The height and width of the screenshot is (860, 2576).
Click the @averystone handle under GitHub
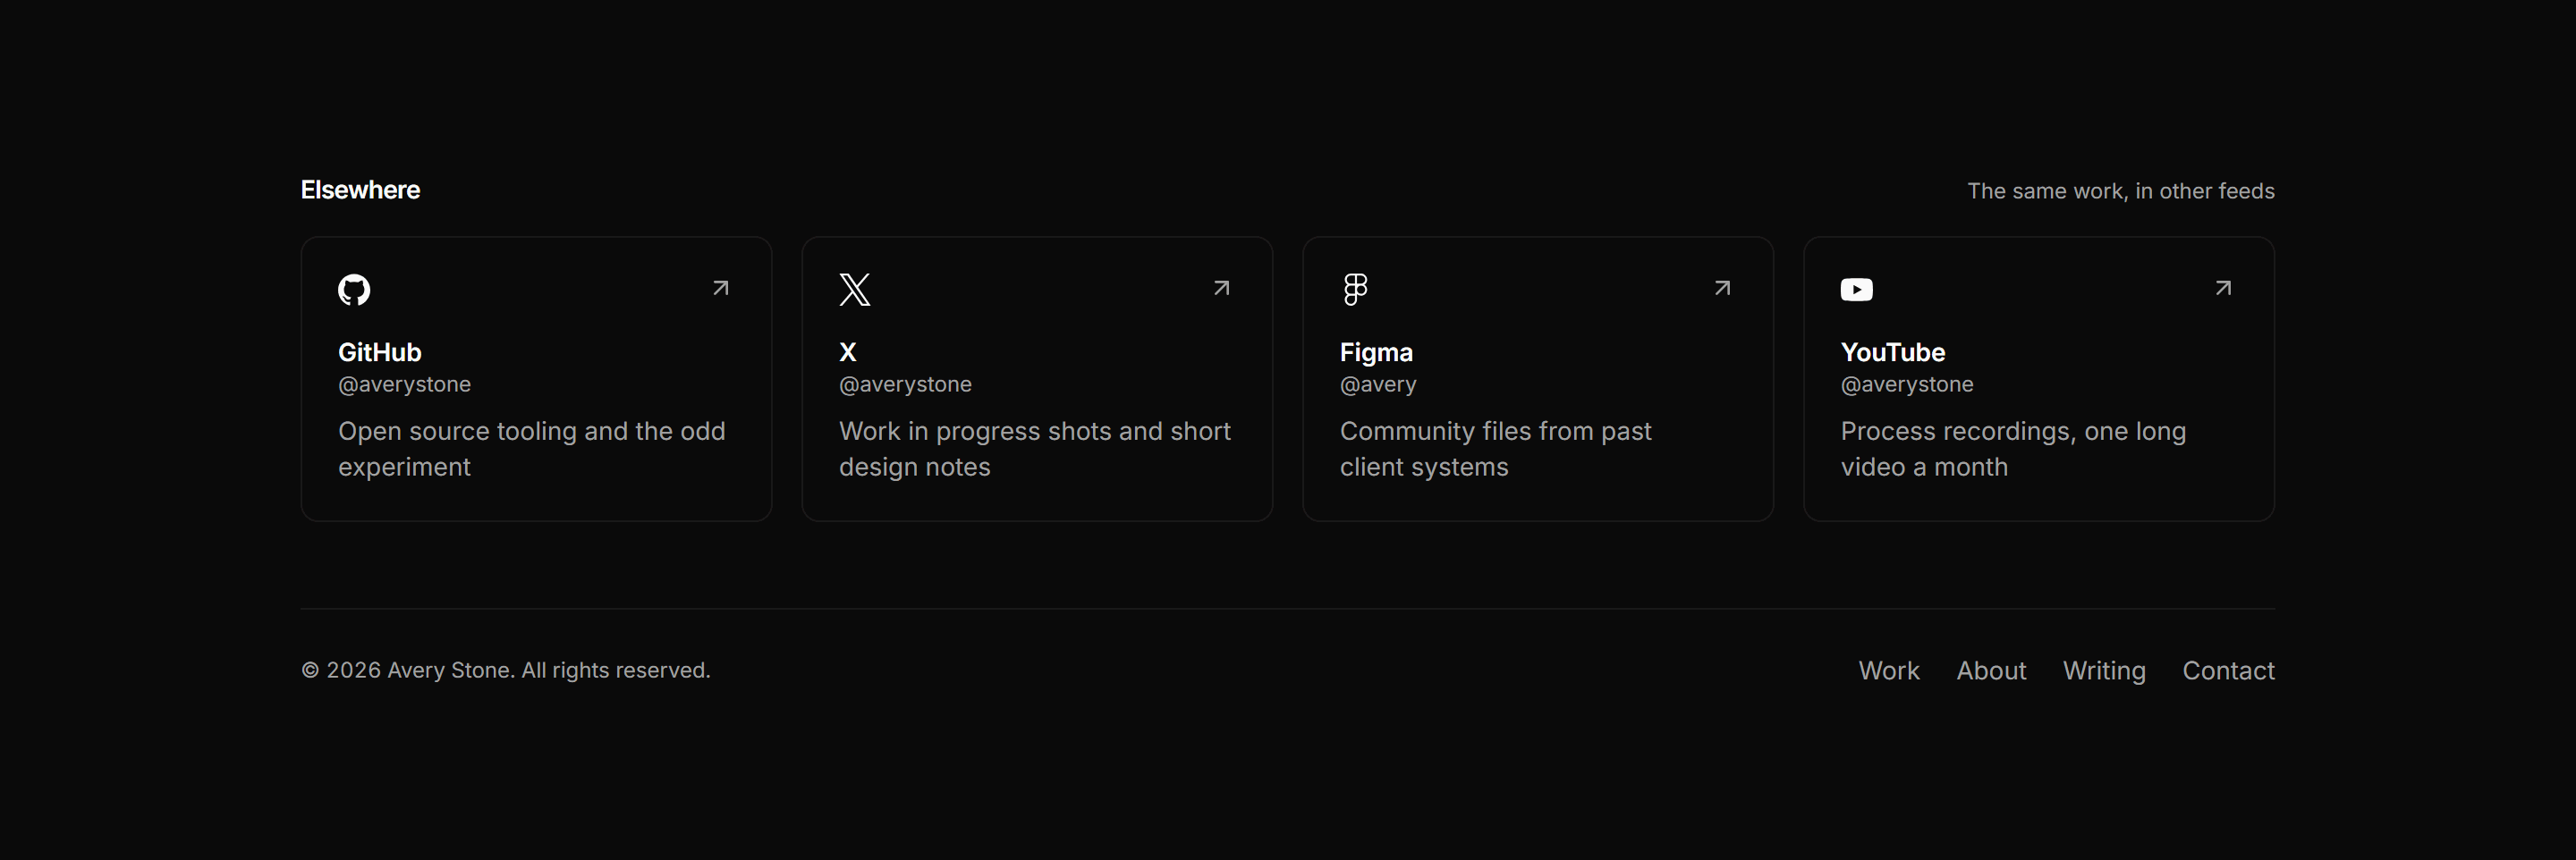pyautogui.click(x=405, y=384)
